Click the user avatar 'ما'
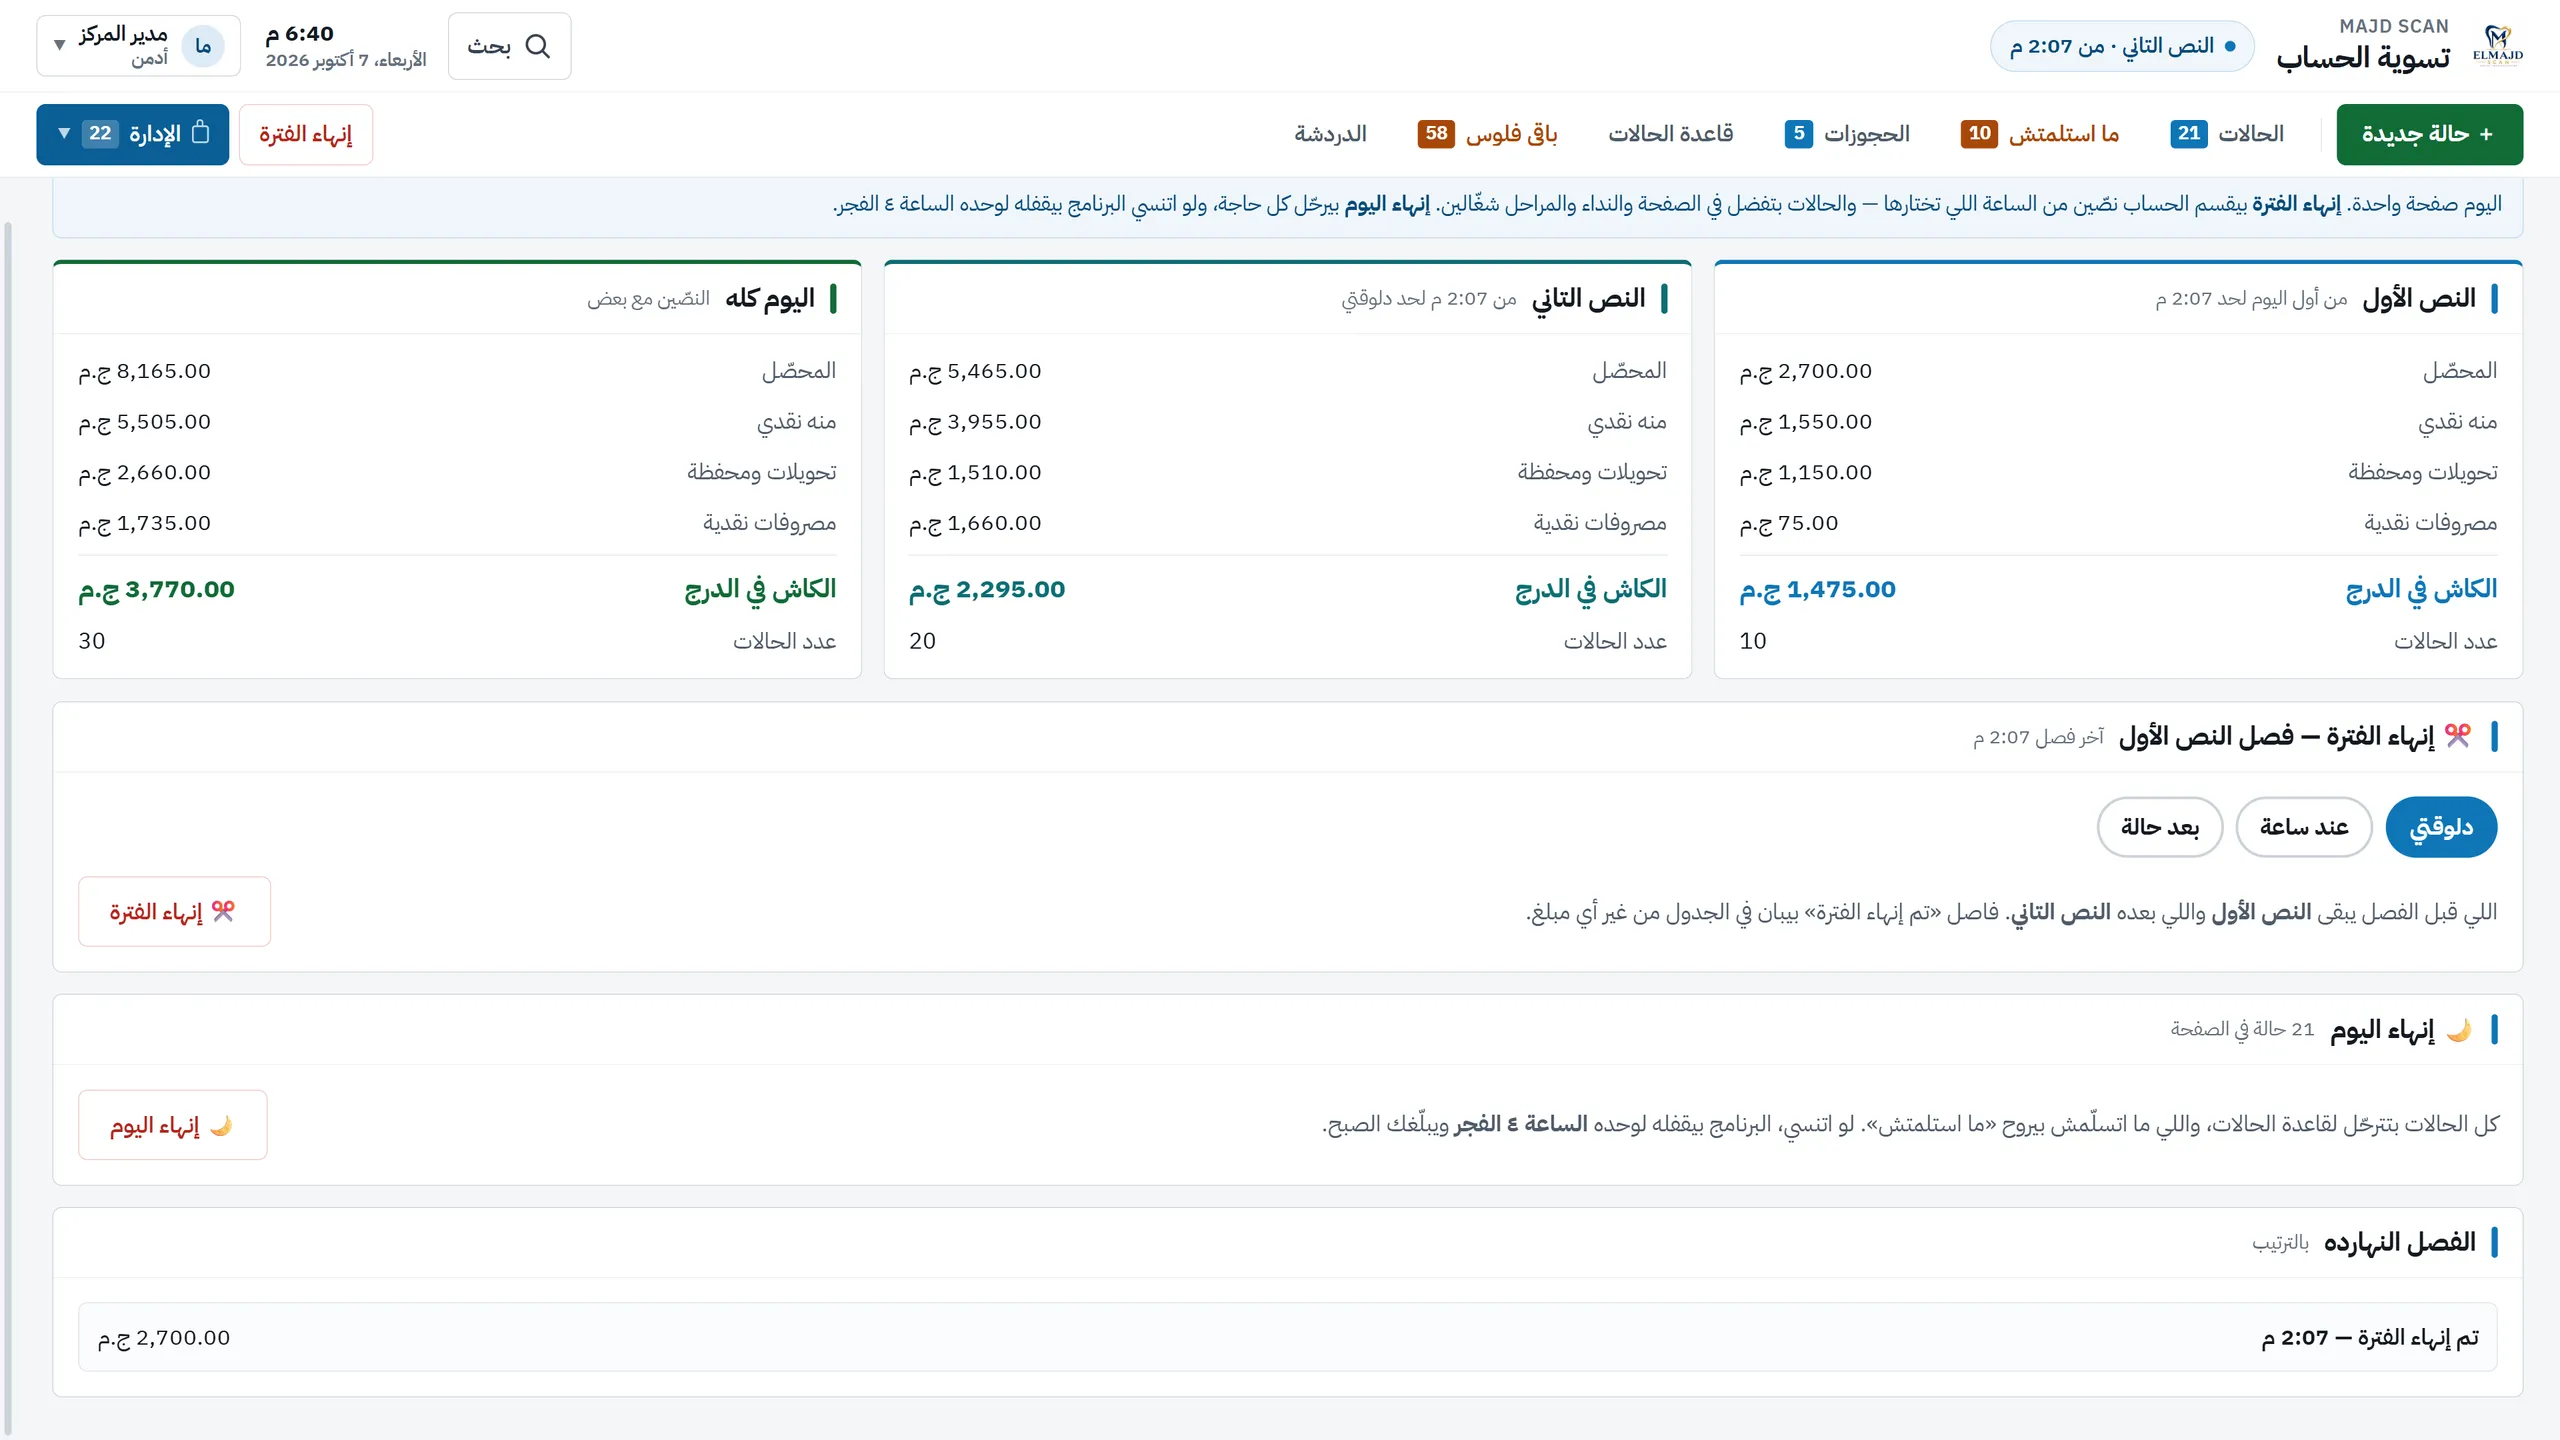Image resolution: width=2560 pixels, height=1440 pixels. pos(203,46)
